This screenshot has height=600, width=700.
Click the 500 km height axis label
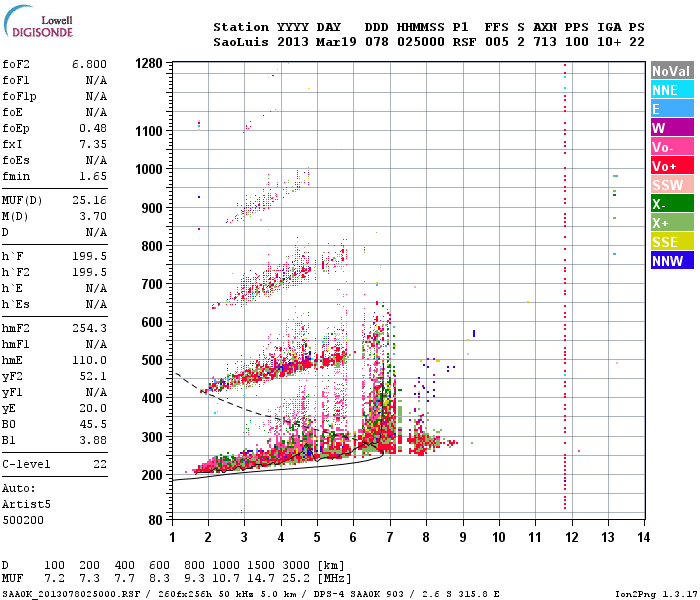pos(152,360)
